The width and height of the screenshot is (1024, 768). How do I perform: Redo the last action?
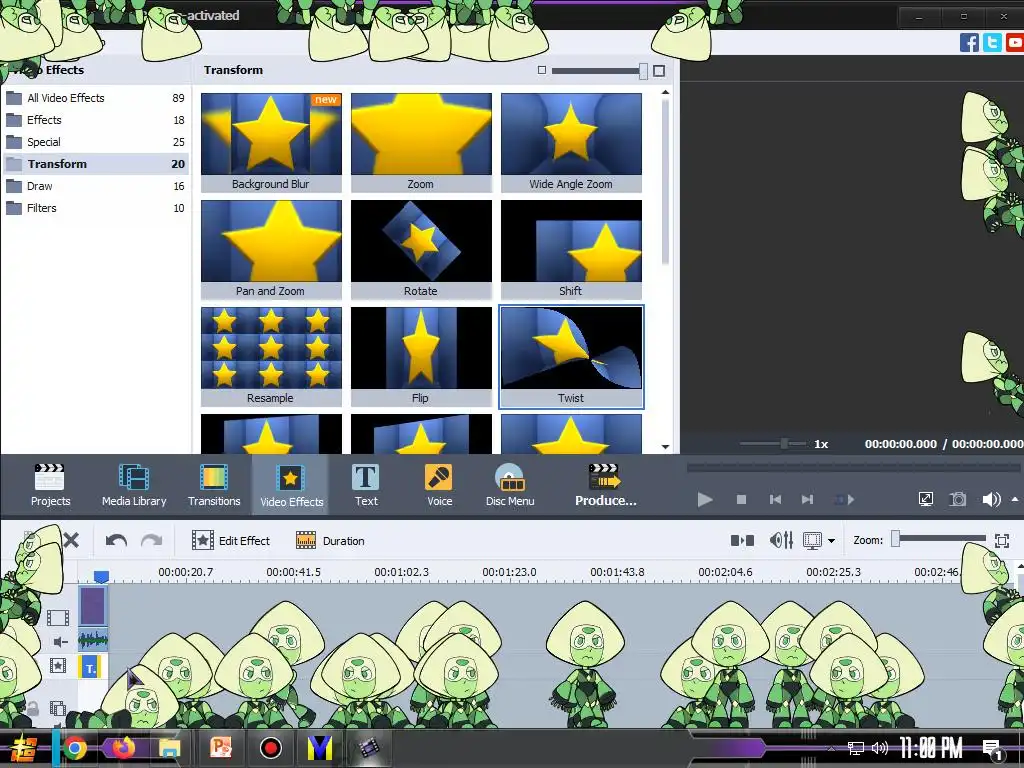(x=152, y=541)
